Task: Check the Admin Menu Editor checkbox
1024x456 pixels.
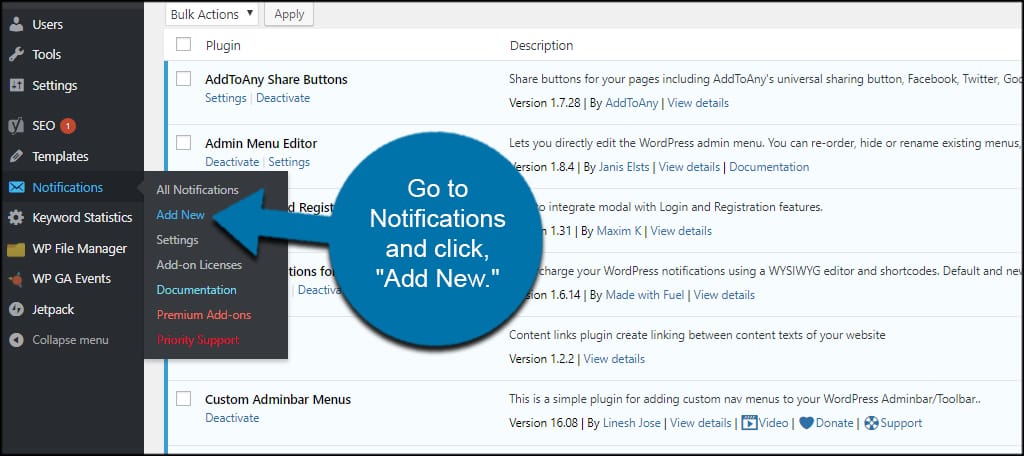Action: pyautogui.click(x=184, y=143)
